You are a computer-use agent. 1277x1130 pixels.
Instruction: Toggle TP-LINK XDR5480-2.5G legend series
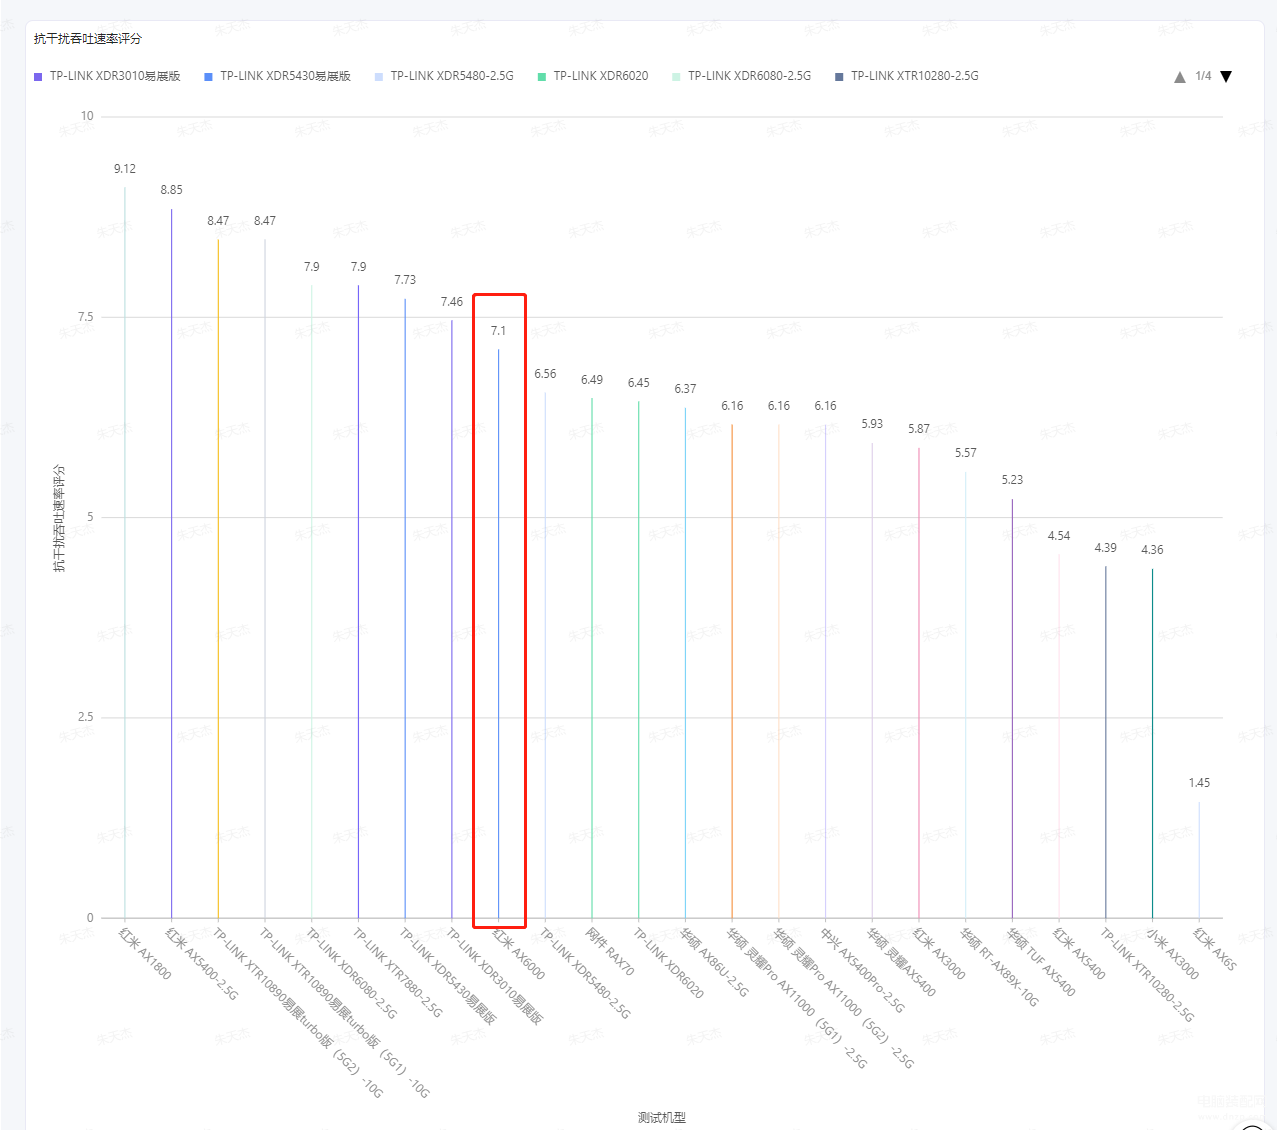444,76
